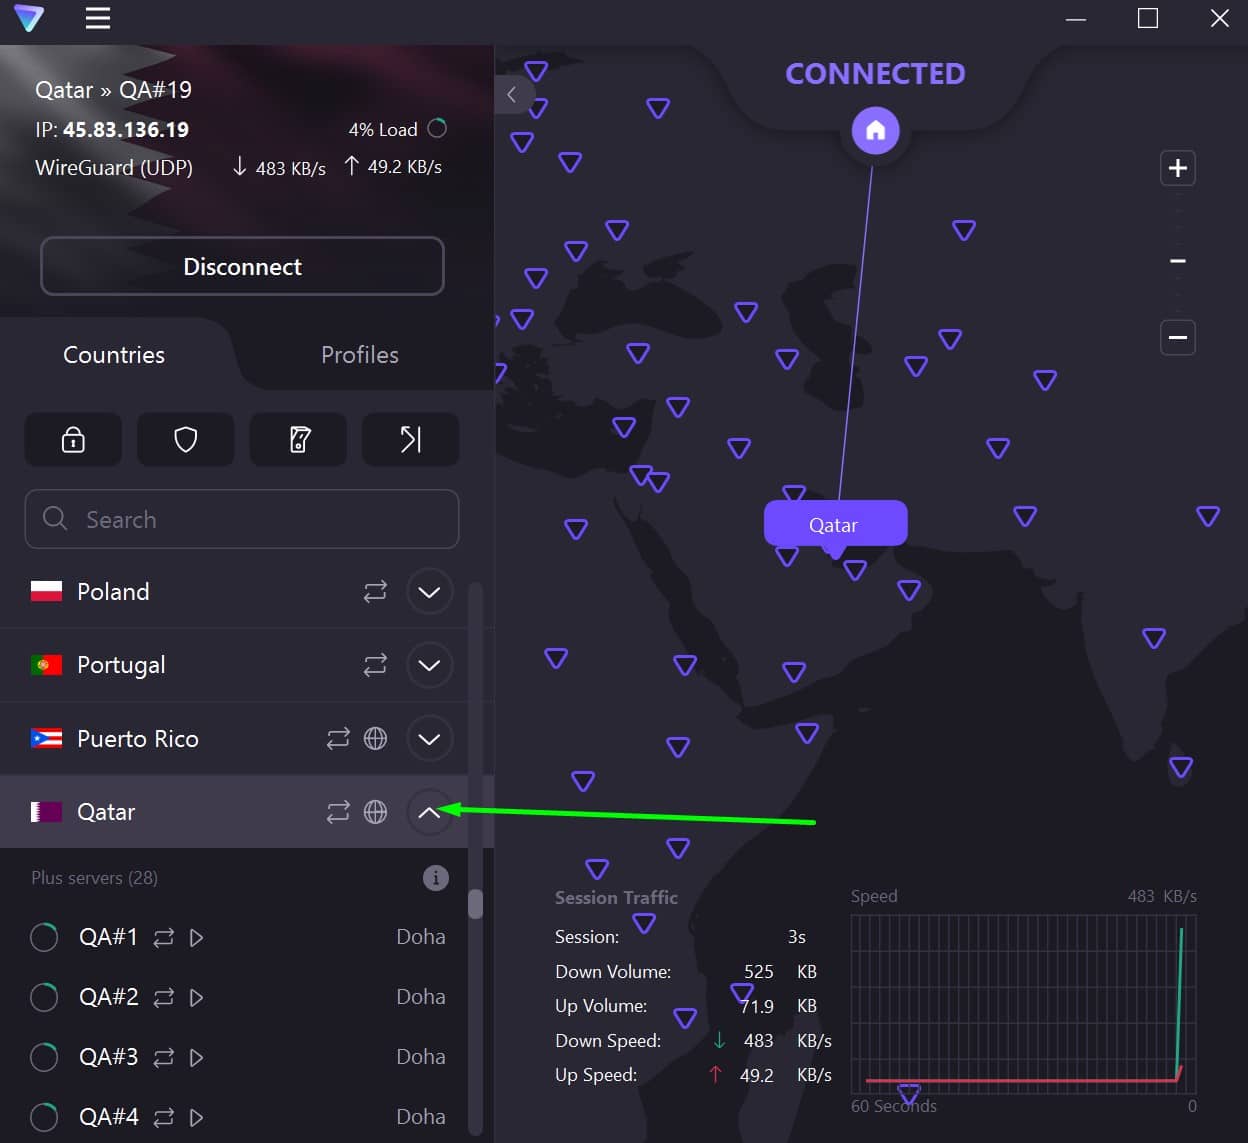Click the load circle of QA#1
The height and width of the screenshot is (1143, 1248).
(x=44, y=937)
